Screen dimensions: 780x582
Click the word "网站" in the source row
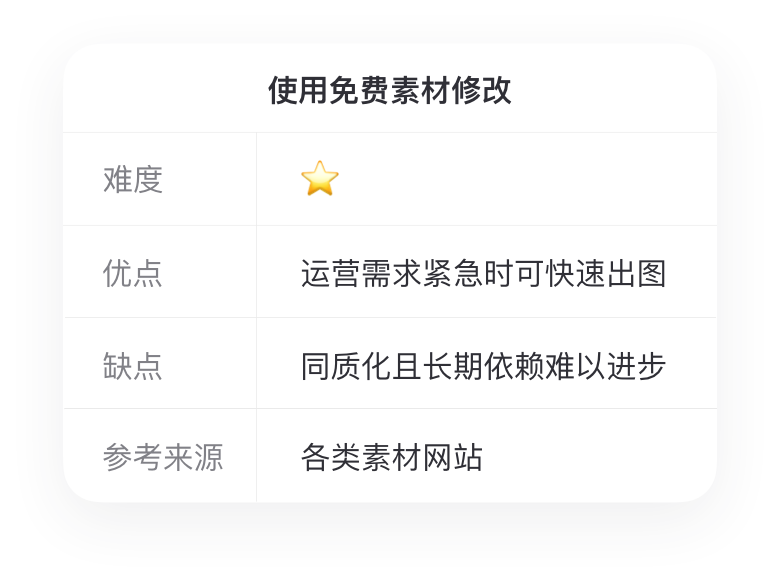(453, 458)
